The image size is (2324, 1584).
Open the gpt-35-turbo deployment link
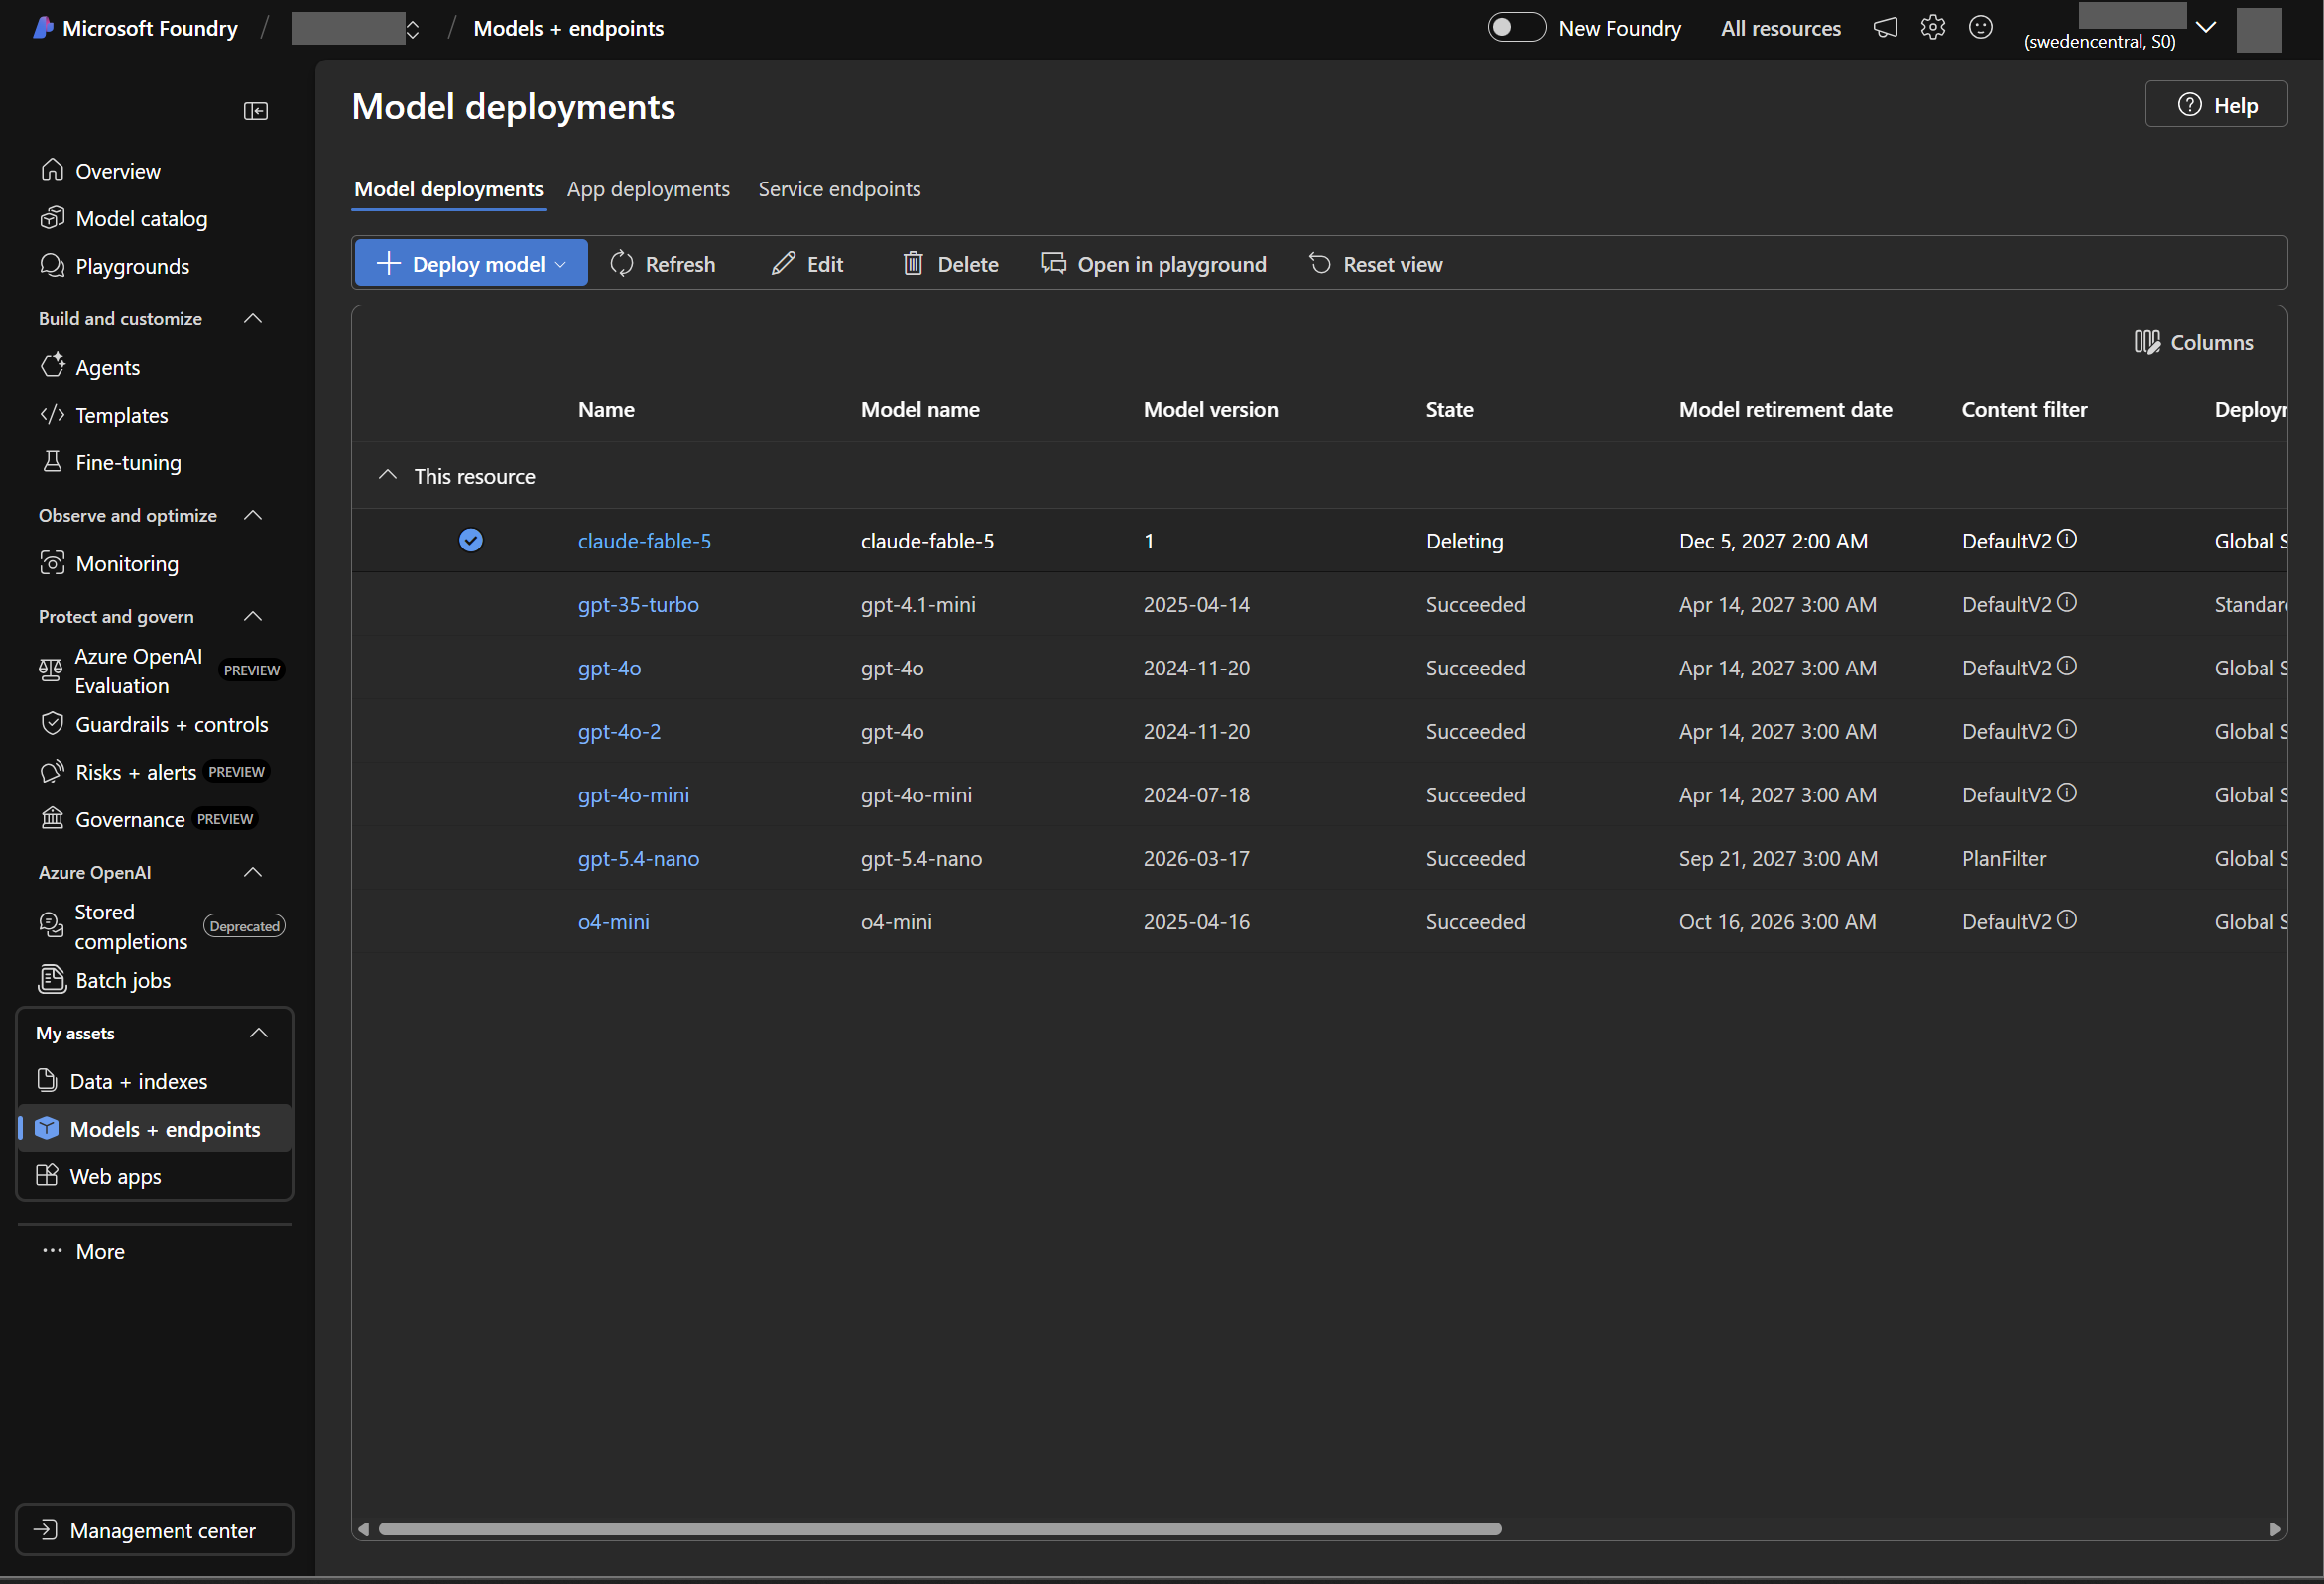[639, 603]
